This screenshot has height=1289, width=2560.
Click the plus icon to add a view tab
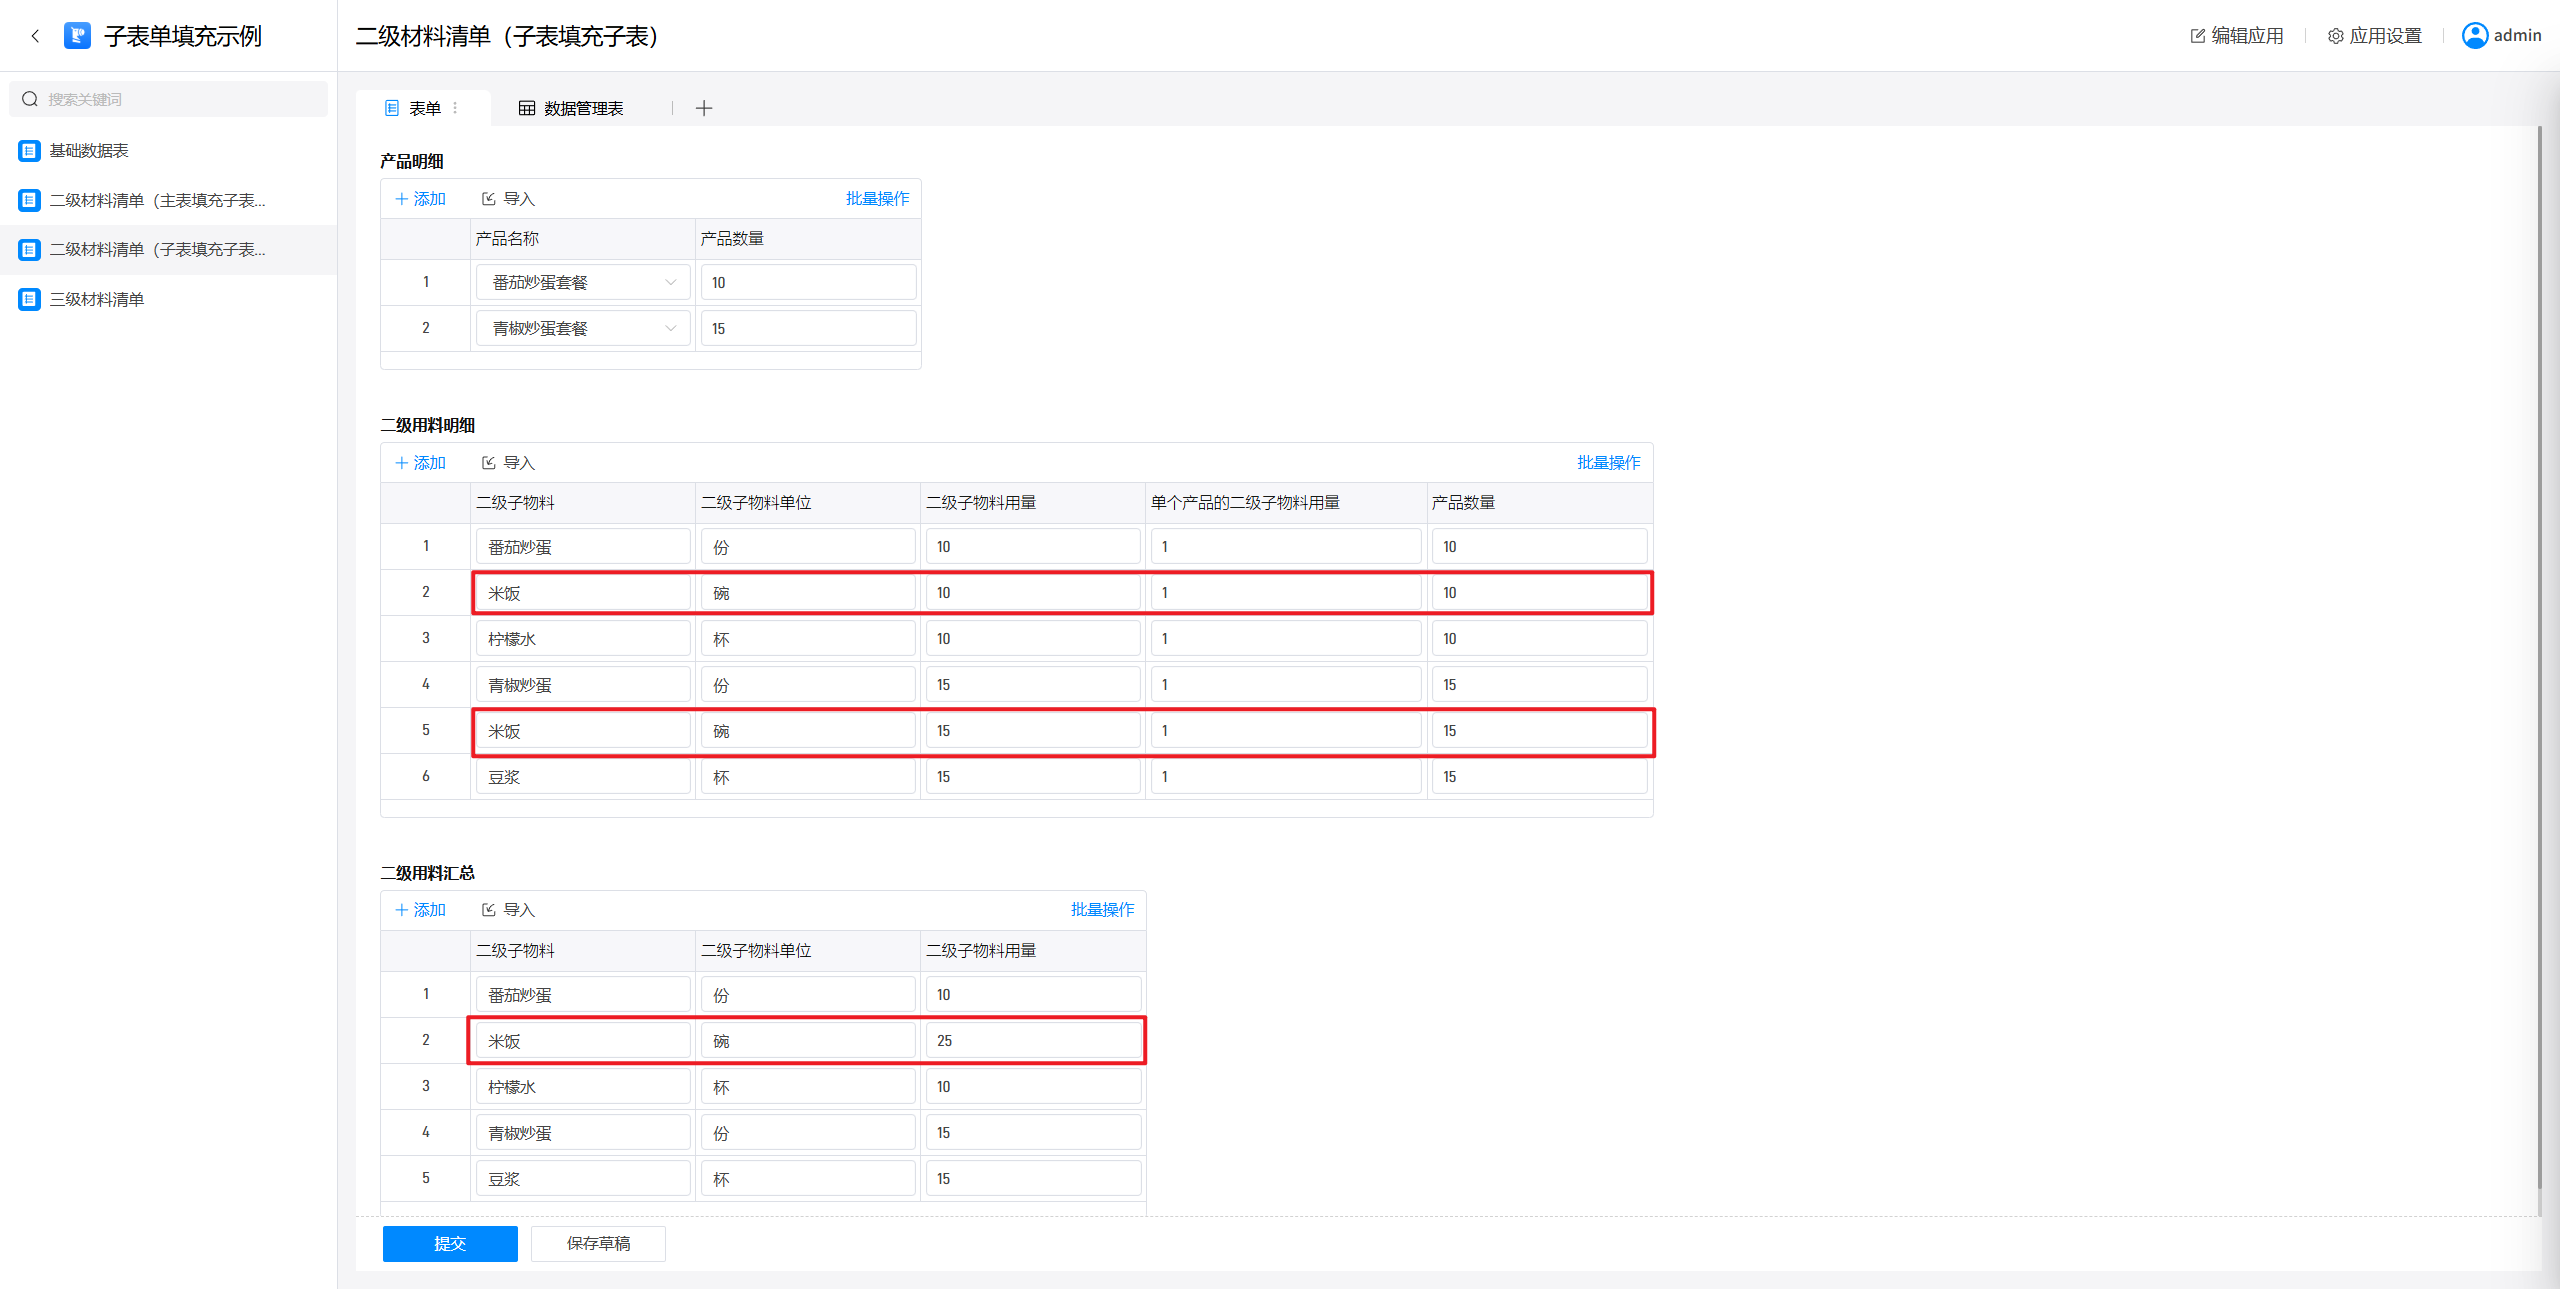704,108
